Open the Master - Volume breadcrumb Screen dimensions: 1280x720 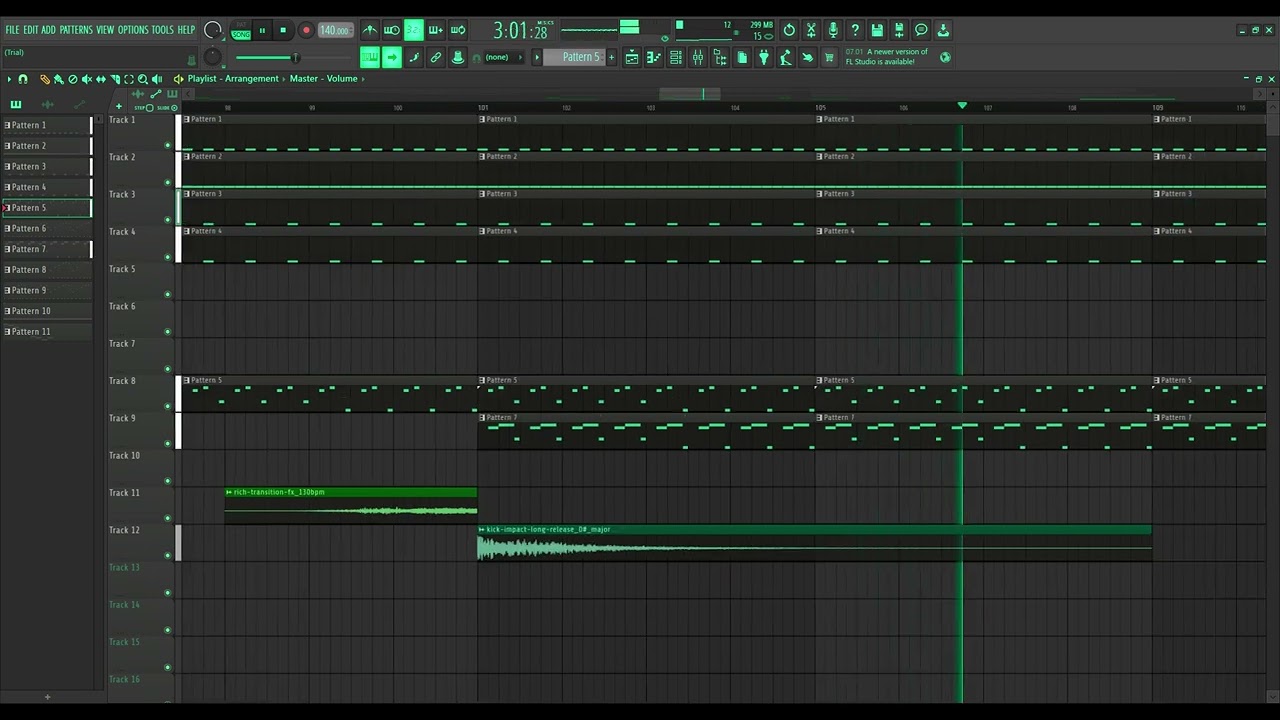(323, 79)
